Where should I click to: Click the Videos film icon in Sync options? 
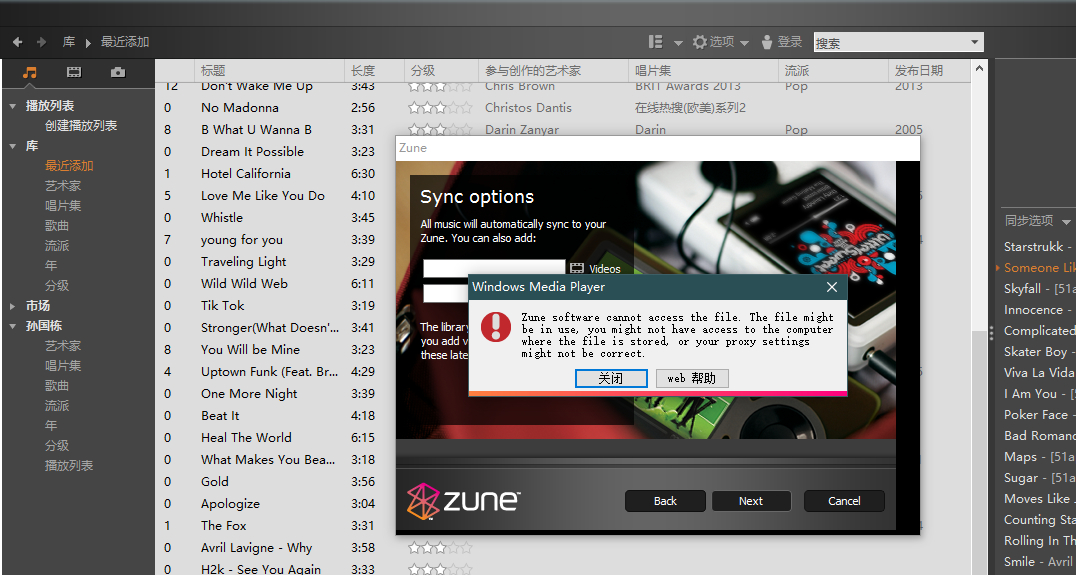point(577,268)
